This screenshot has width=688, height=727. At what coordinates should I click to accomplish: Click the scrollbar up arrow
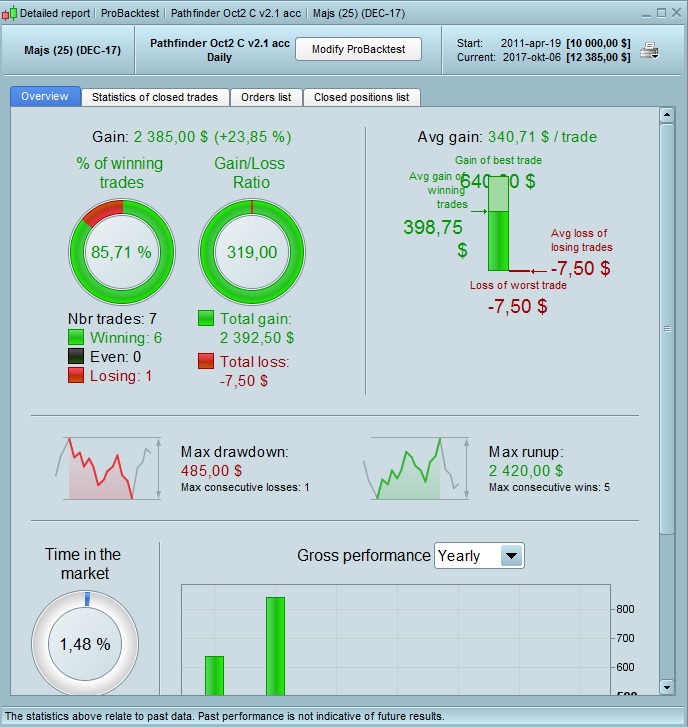667,115
